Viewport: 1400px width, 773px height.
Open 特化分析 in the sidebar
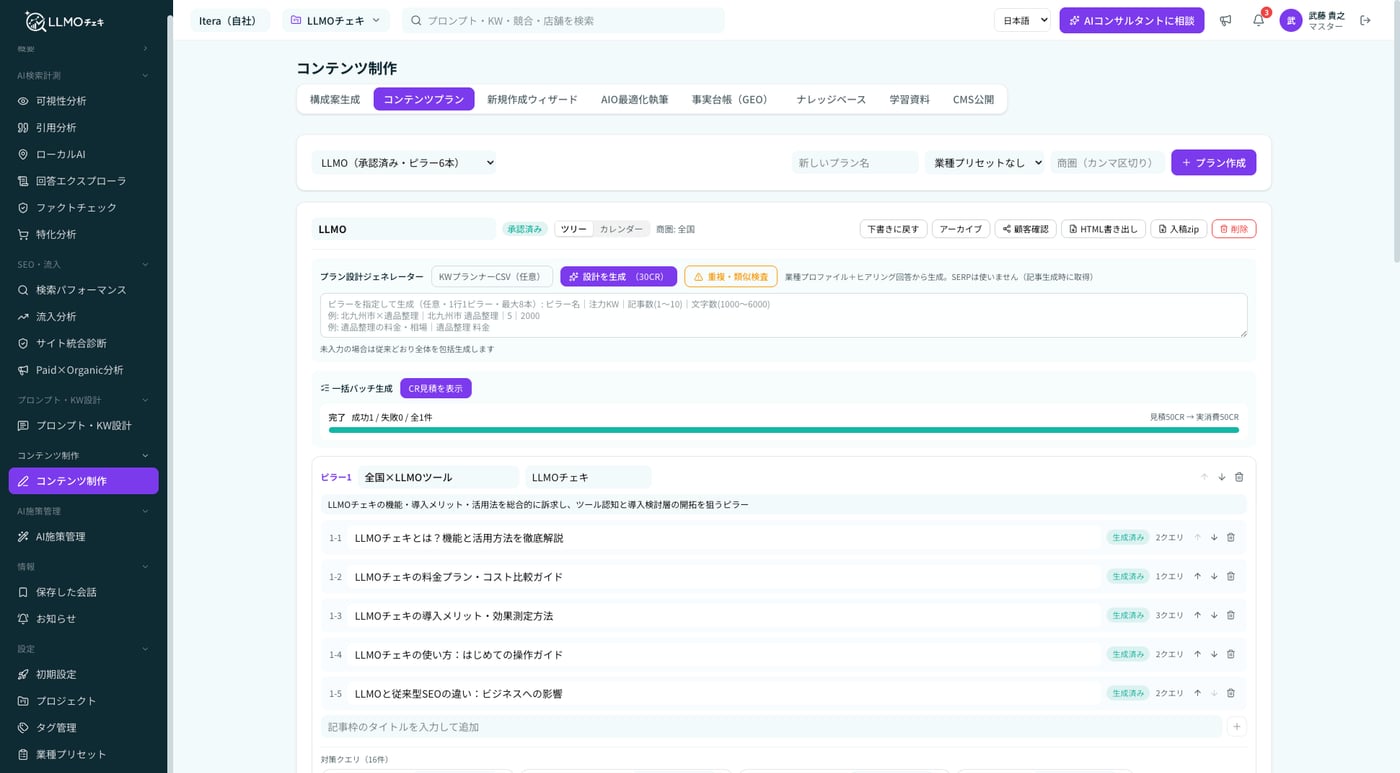coord(83,234)
